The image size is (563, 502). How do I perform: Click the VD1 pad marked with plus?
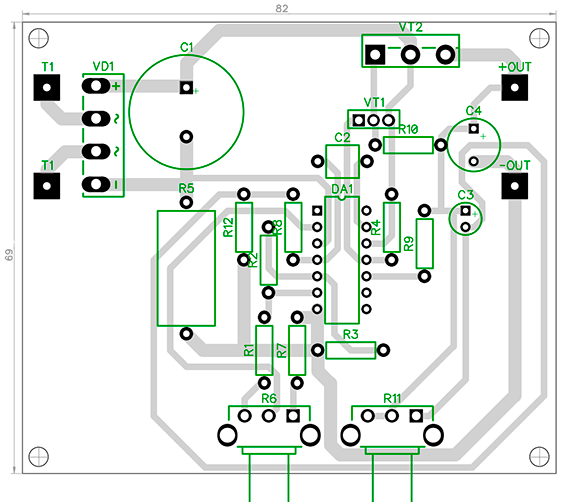(96, 86)
